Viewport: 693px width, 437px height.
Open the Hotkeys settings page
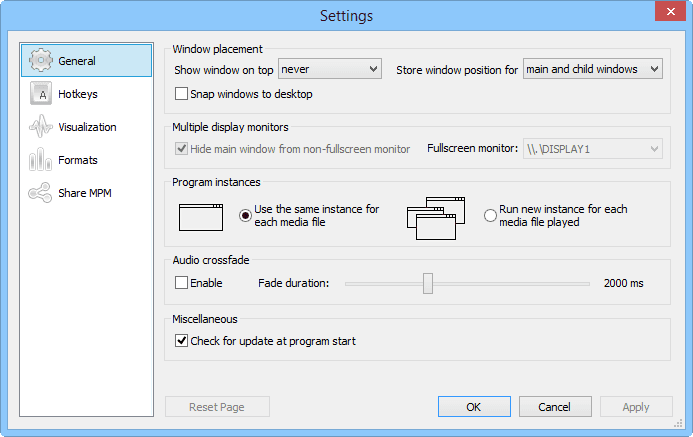click(77, 94)
